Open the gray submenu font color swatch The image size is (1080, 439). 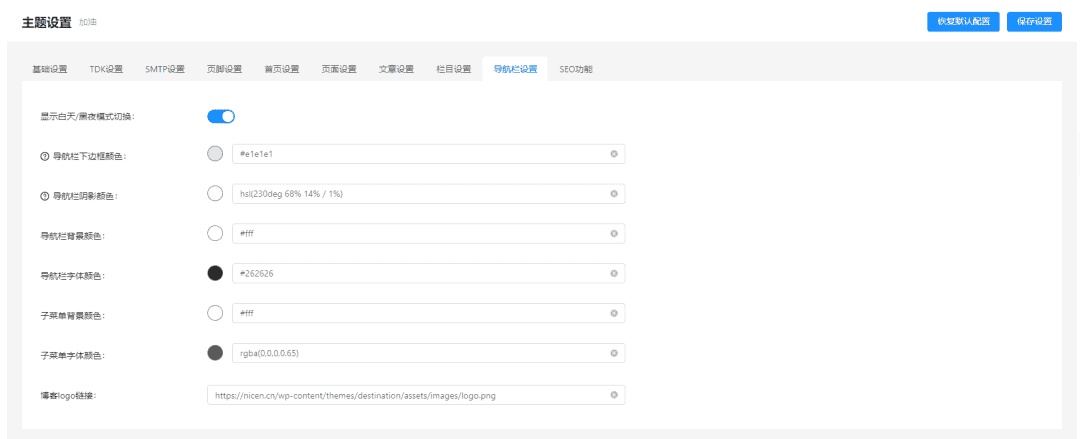coord(215,353)
